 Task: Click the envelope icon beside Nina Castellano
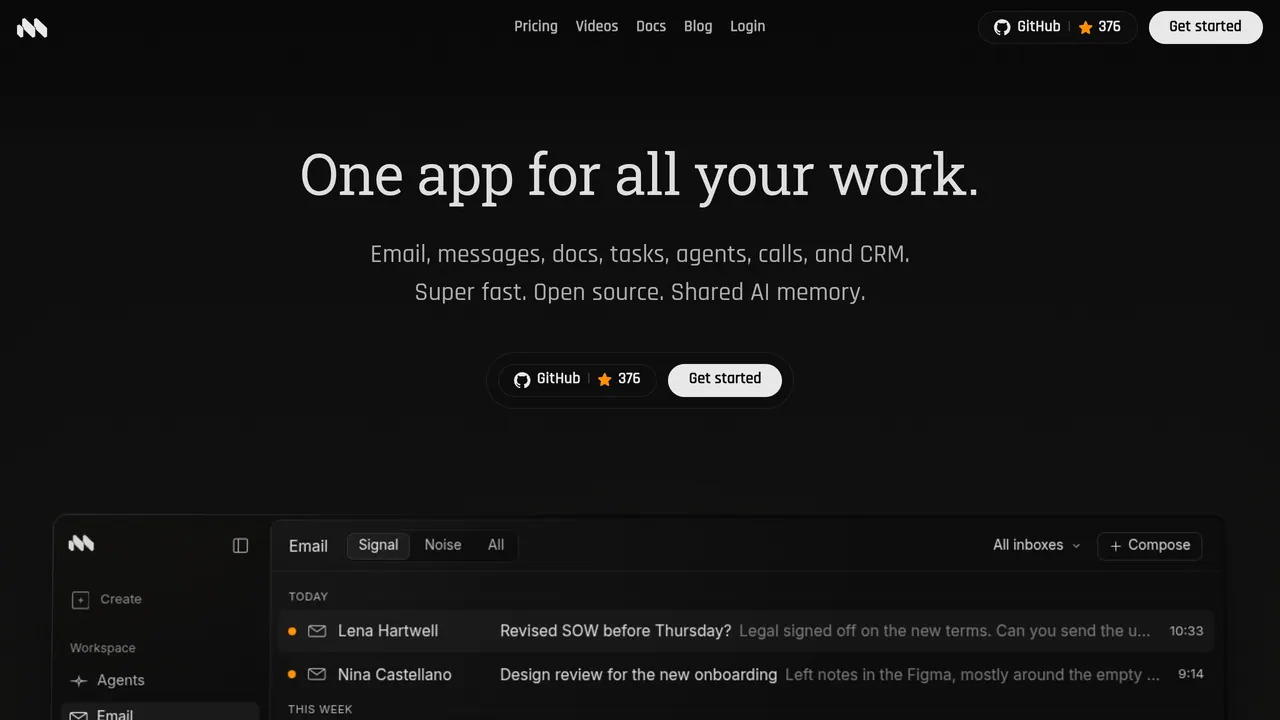(317, 675)
